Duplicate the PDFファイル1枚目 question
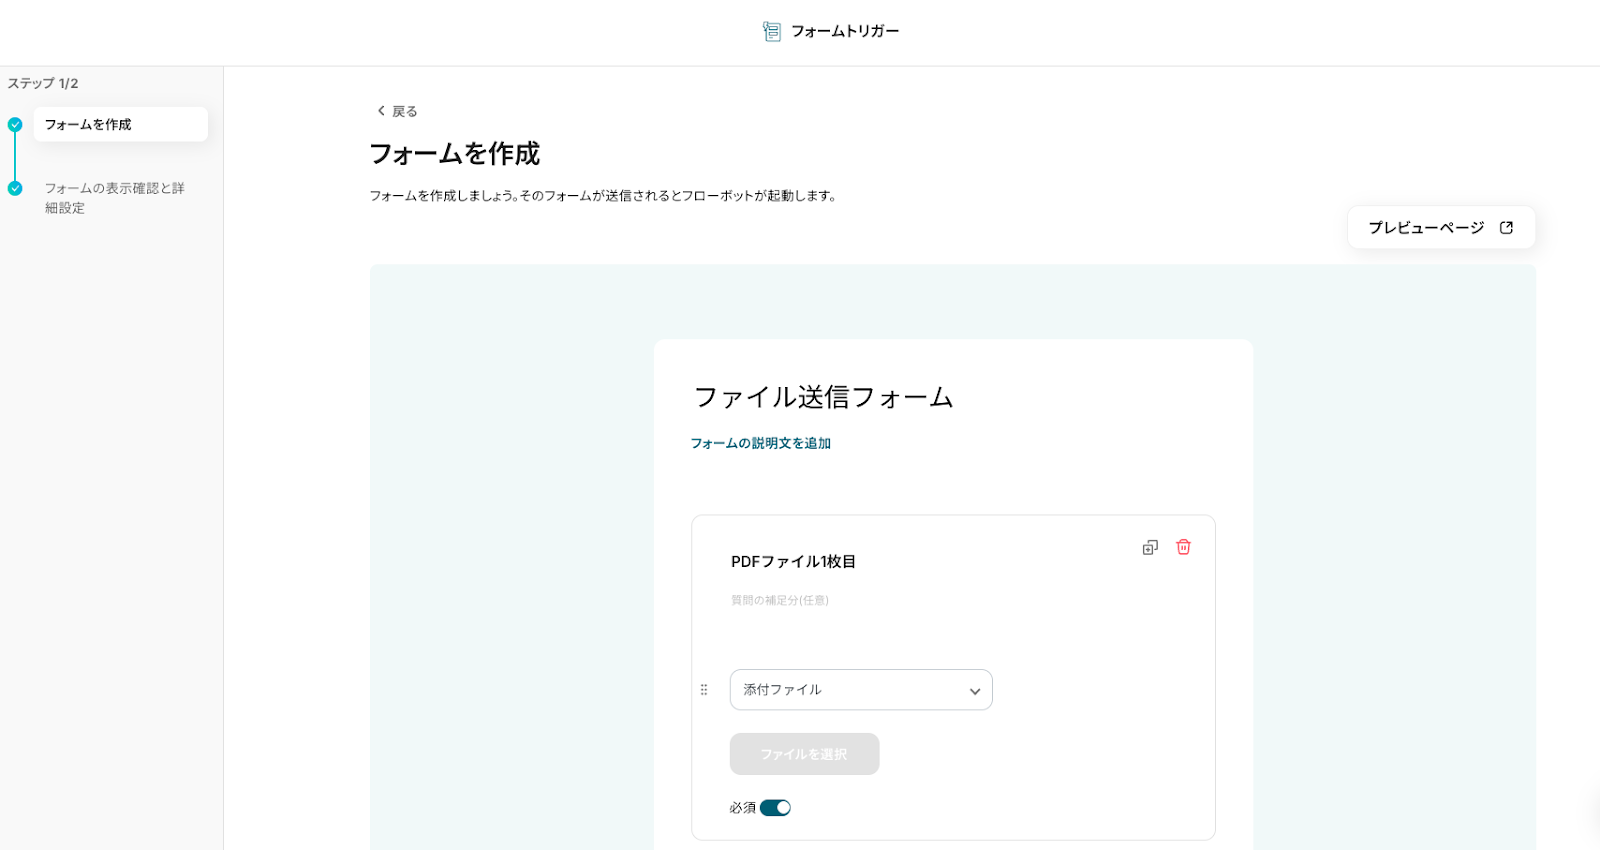Image resolution: width=1600 pixels, height=850 pixels. click(x=1150, y=547)
